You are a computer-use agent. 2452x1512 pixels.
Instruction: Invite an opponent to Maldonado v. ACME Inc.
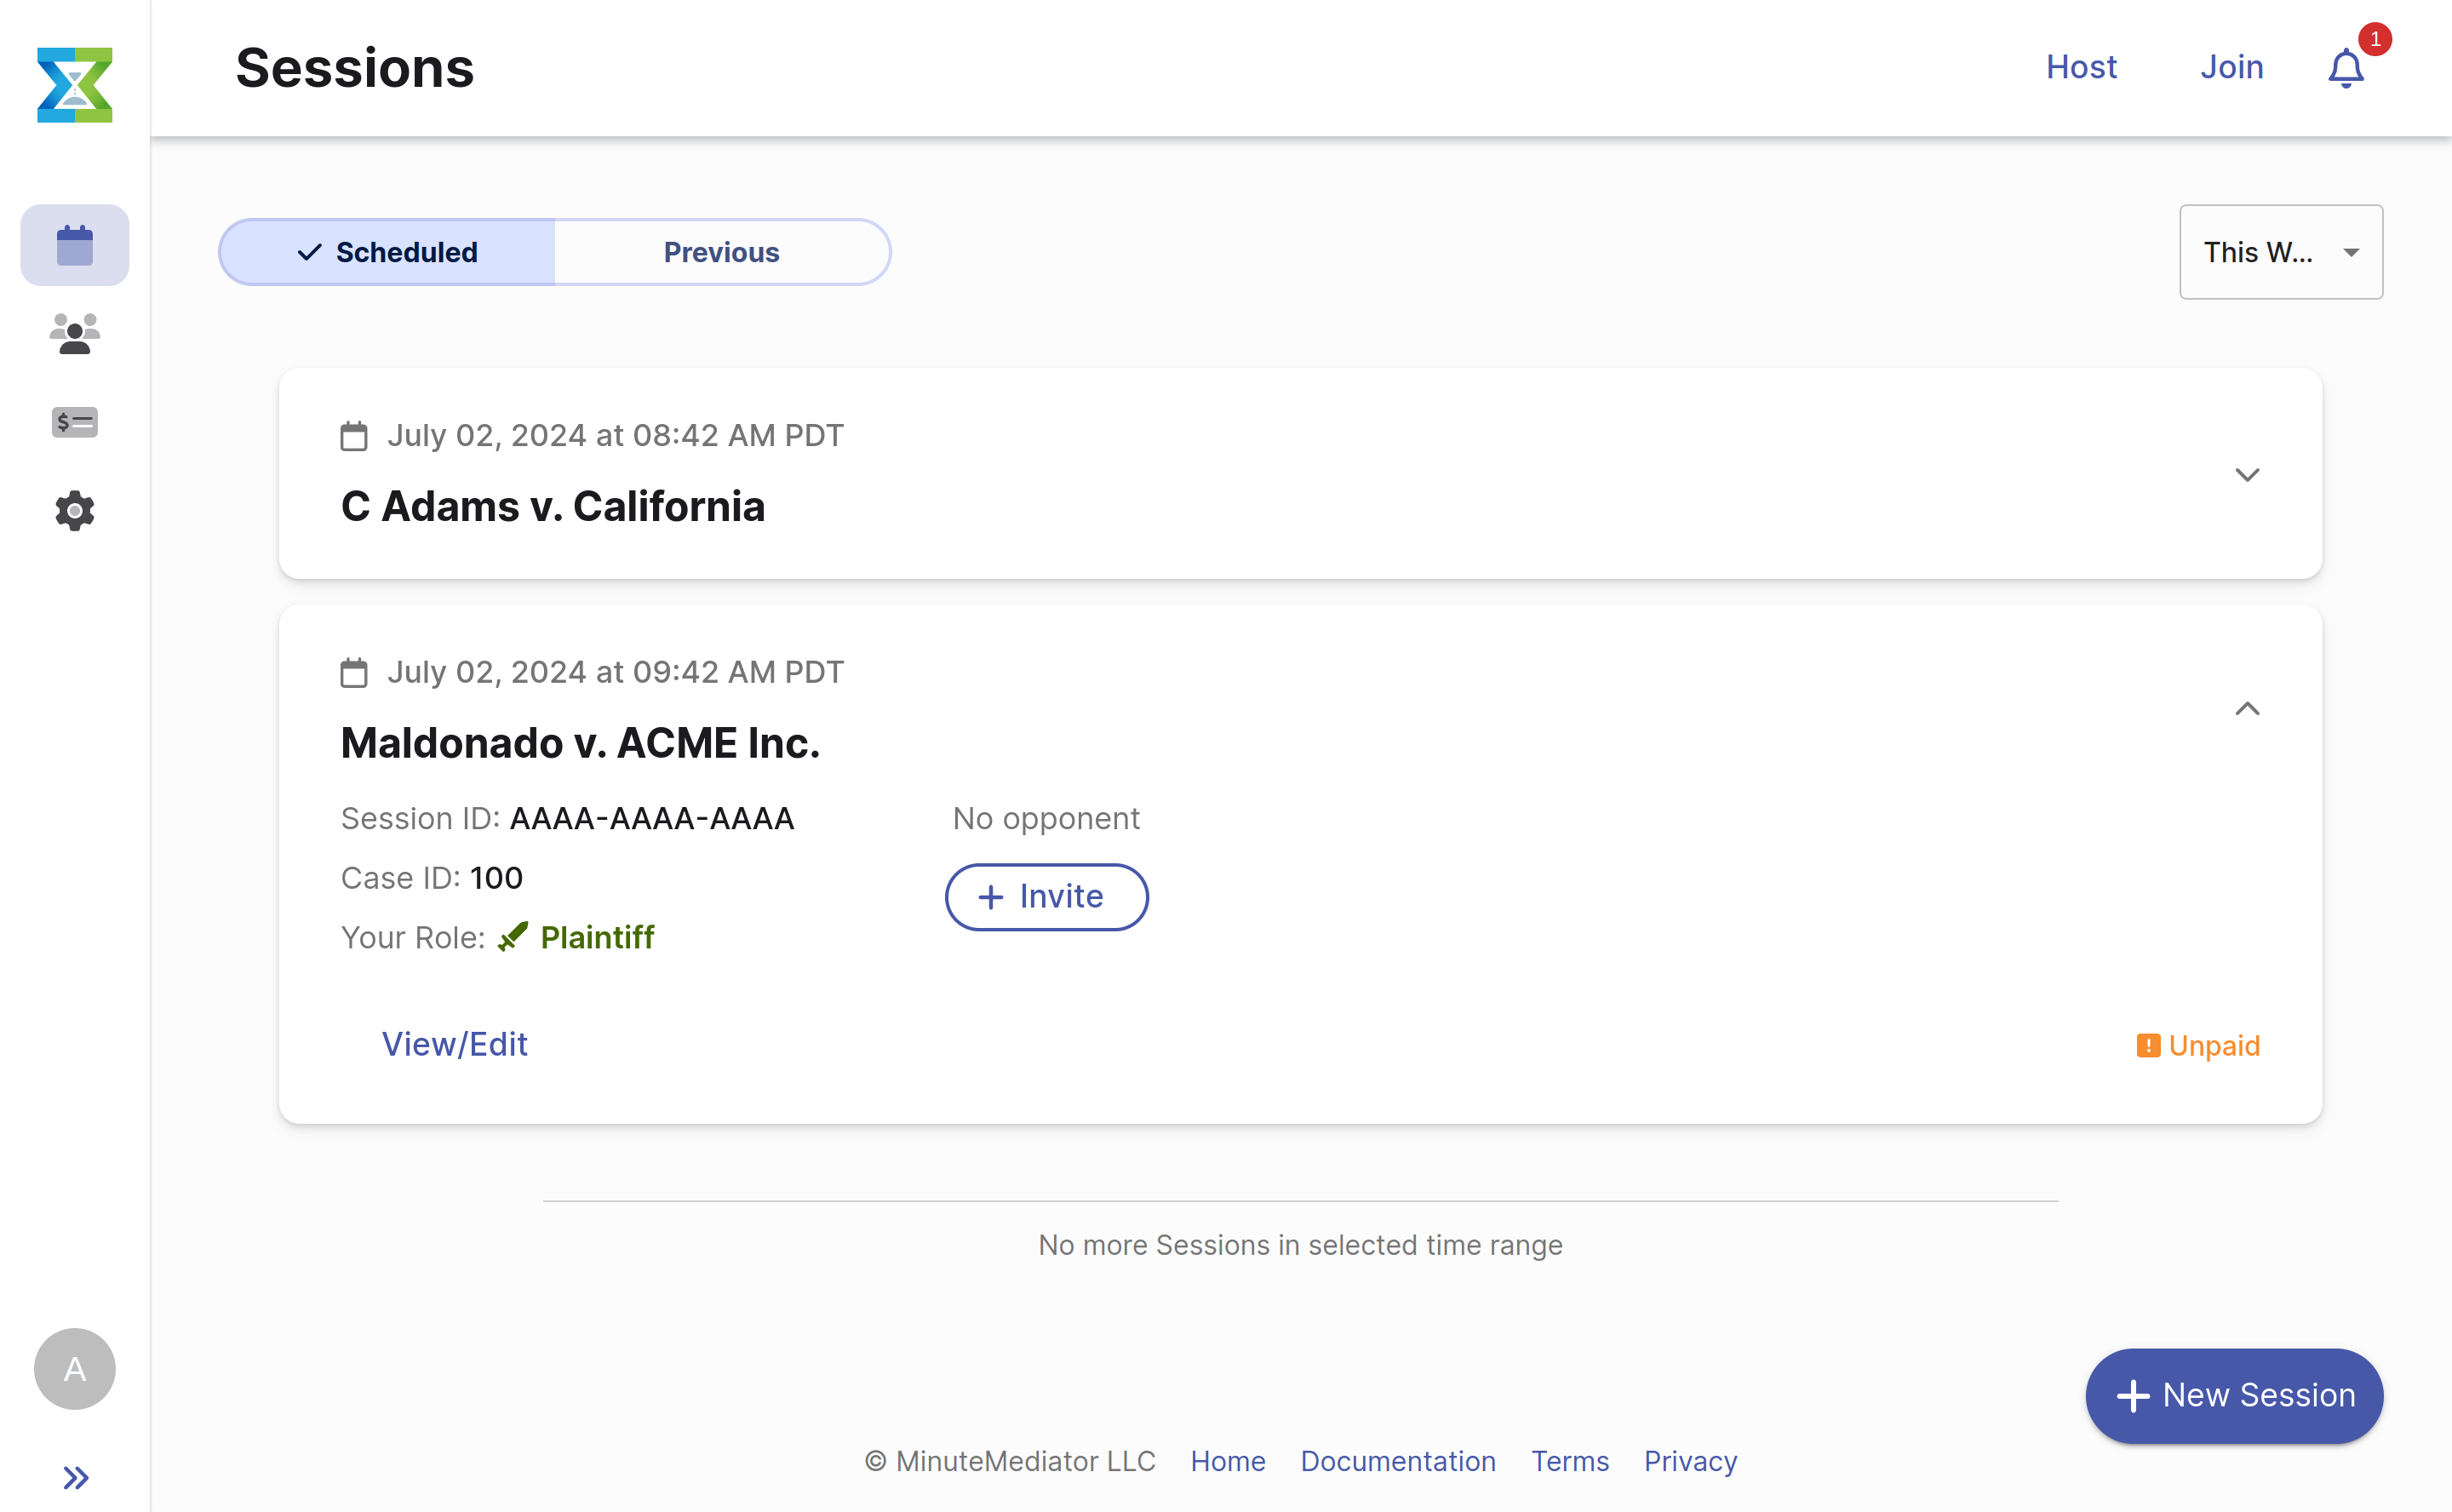1046,896
